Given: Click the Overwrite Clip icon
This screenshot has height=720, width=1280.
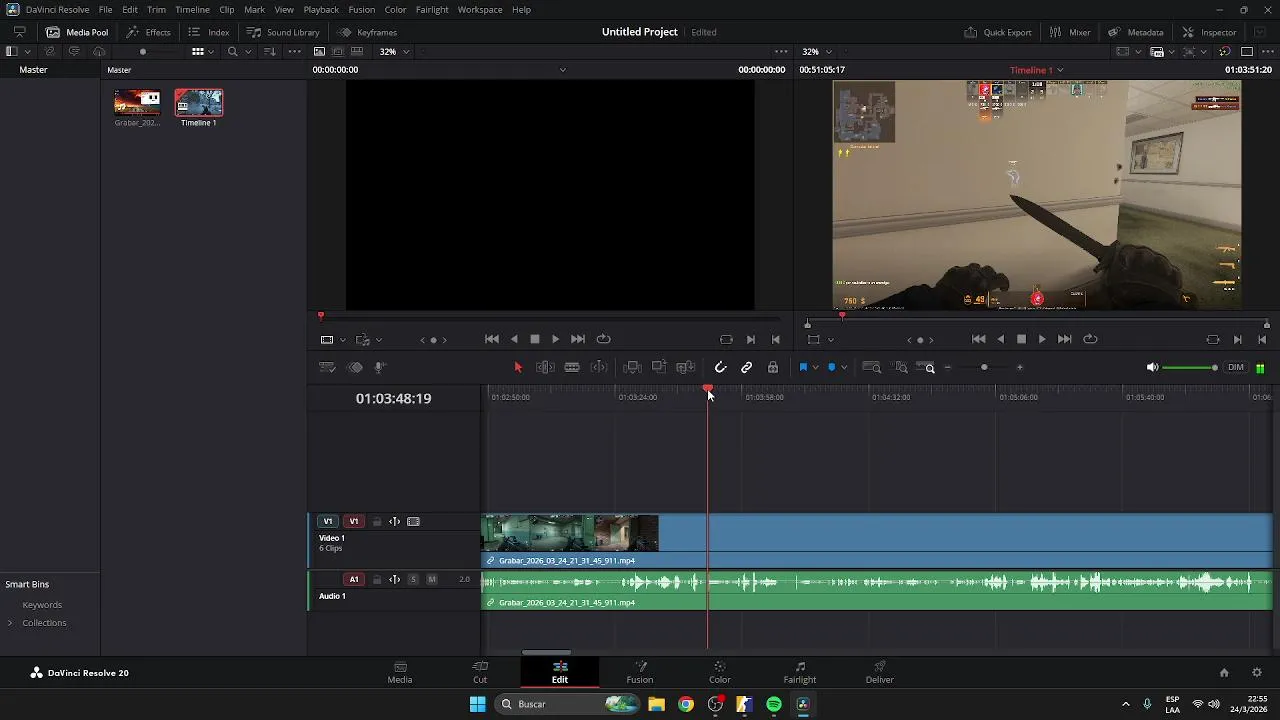Looking at the screenshot, I should pos(659,367).
